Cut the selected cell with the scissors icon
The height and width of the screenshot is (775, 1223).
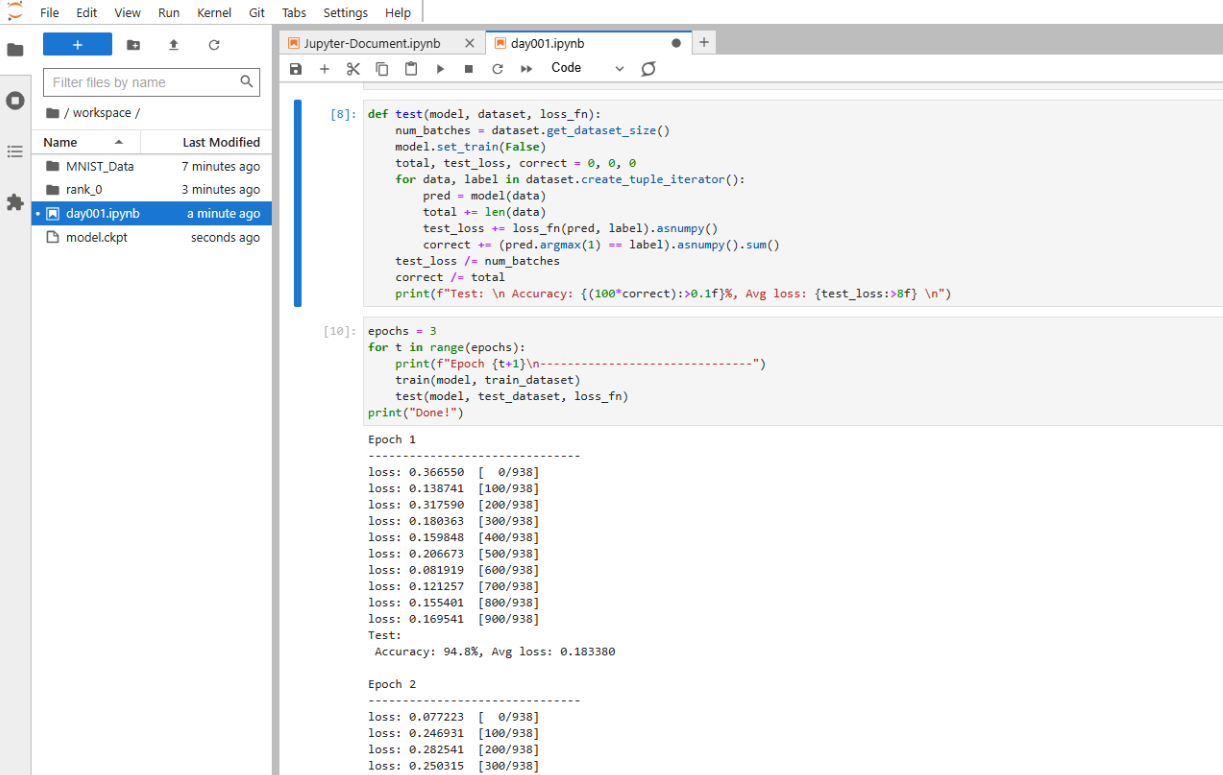(x=353, y=69)
